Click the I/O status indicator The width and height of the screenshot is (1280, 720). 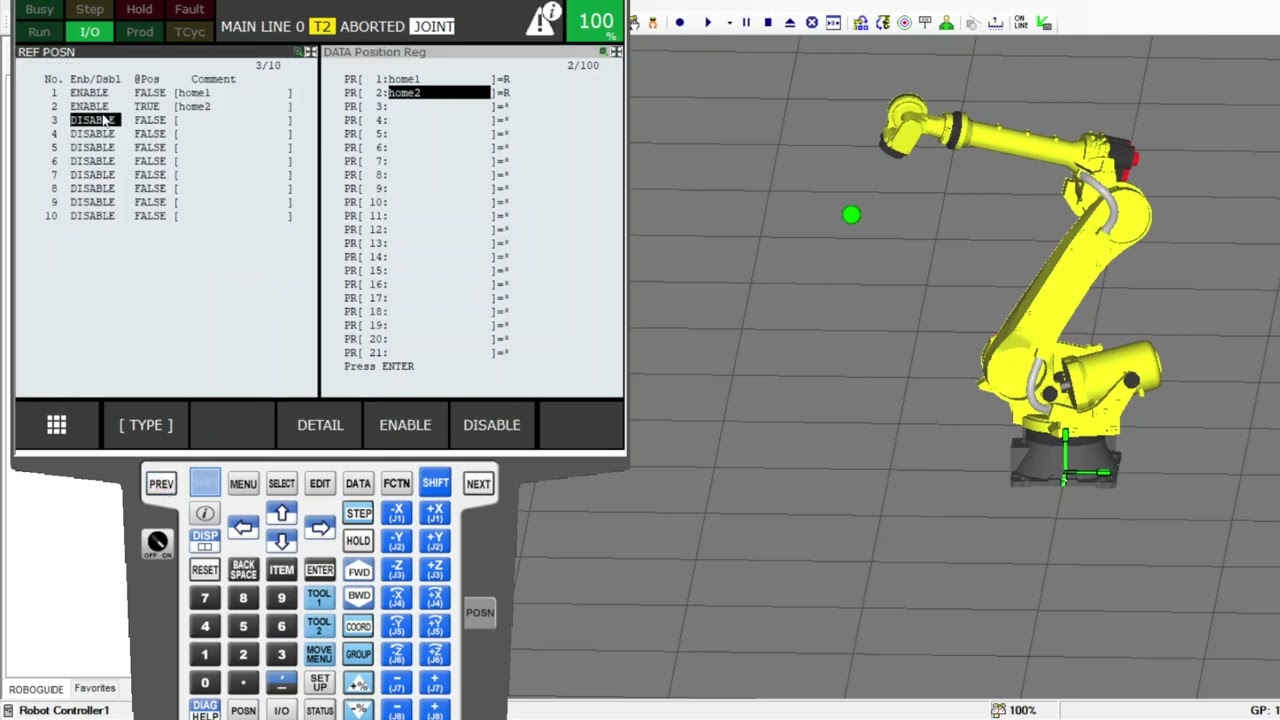[90, 32]
